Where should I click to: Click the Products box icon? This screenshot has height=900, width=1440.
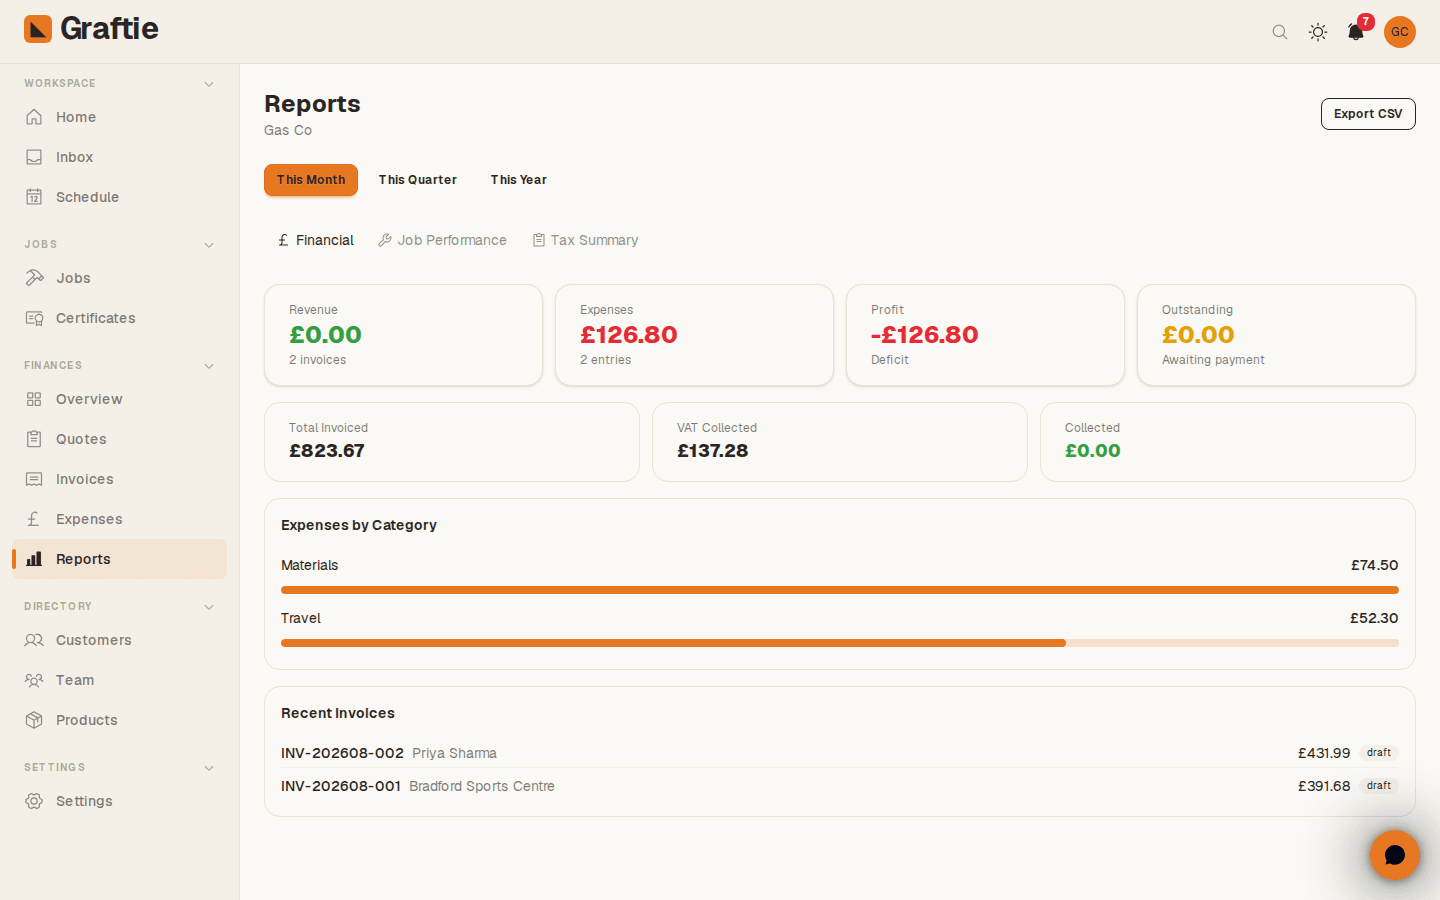click(34, 720)
